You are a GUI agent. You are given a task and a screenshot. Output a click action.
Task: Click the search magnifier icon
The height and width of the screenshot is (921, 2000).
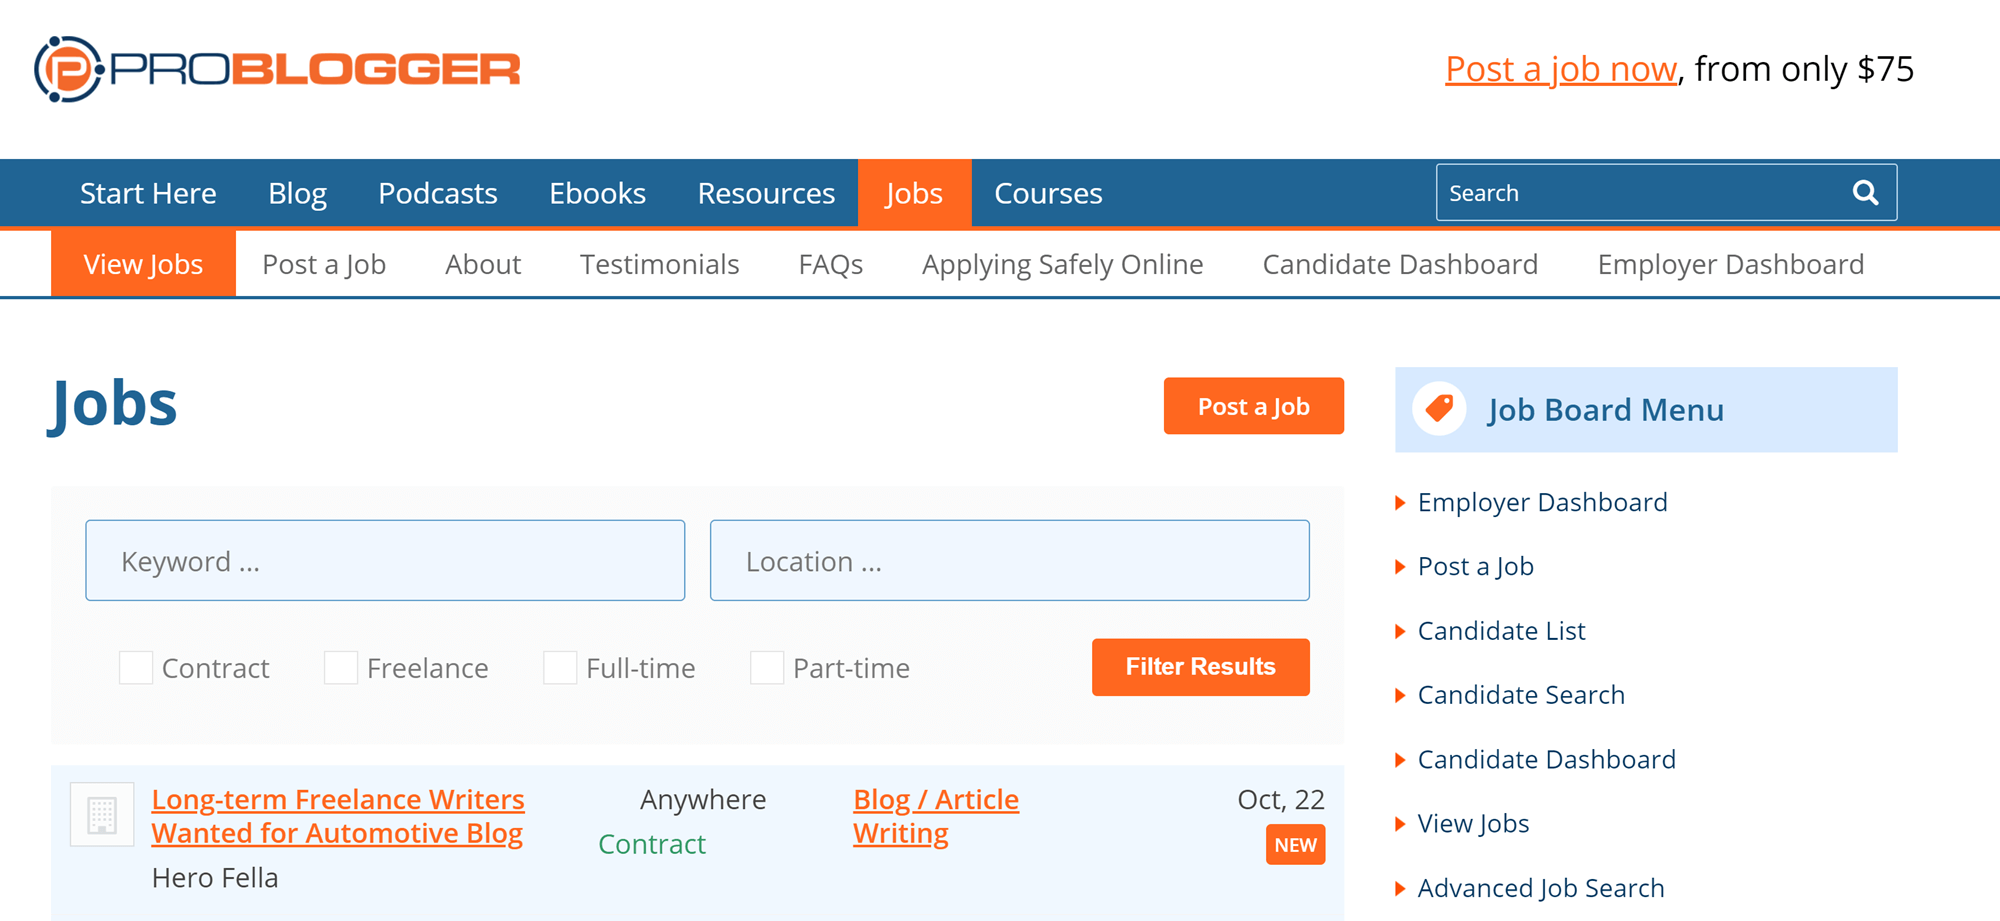(x=1865, y=192)
